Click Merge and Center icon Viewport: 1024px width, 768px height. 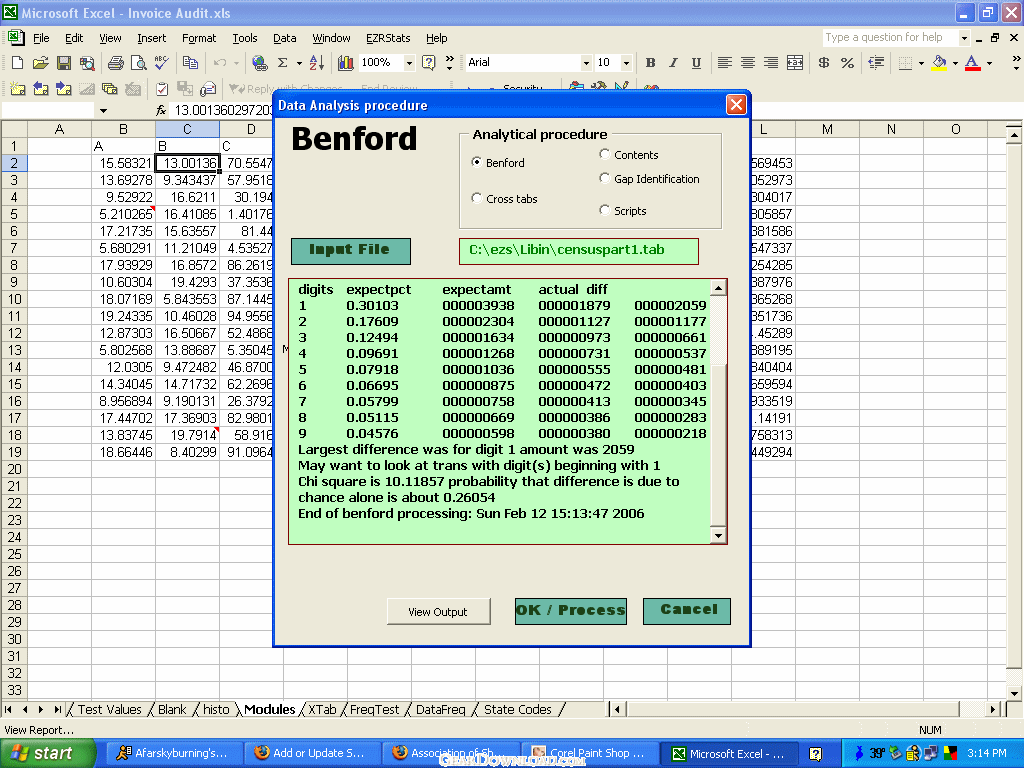(795, 63)
